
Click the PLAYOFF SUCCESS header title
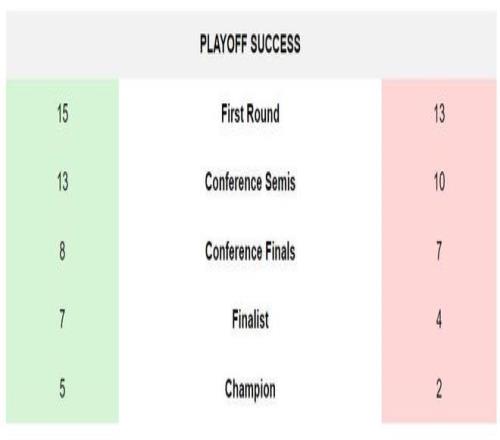(250, 44)
